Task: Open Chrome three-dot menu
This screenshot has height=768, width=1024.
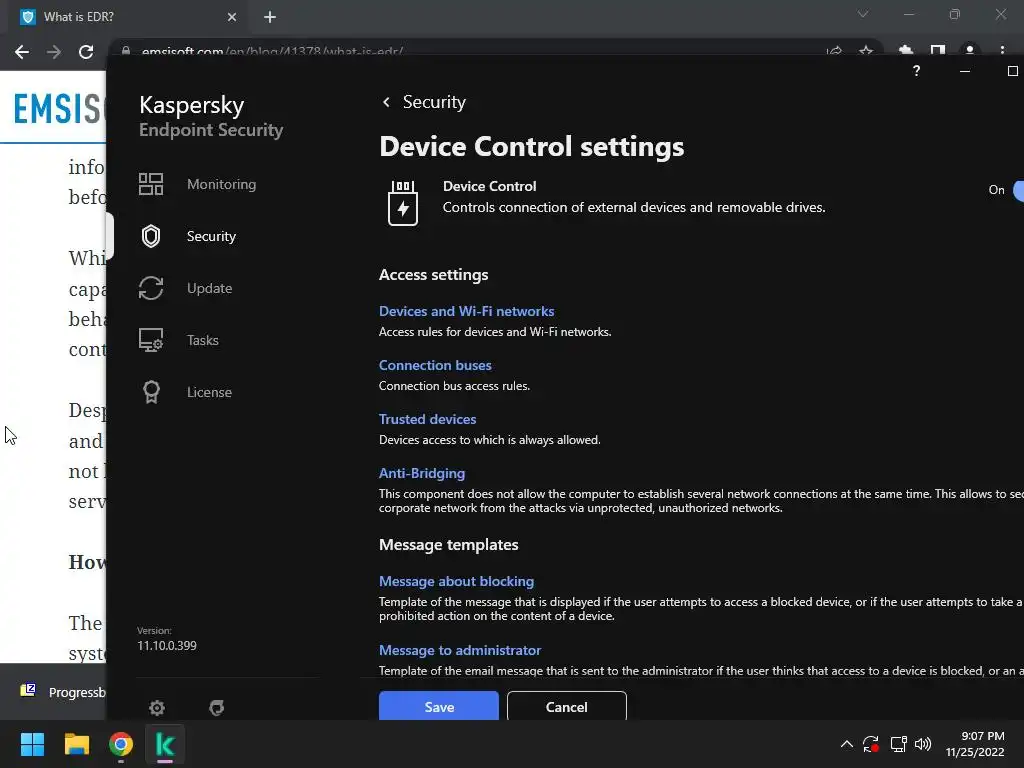Action: 1002,50
